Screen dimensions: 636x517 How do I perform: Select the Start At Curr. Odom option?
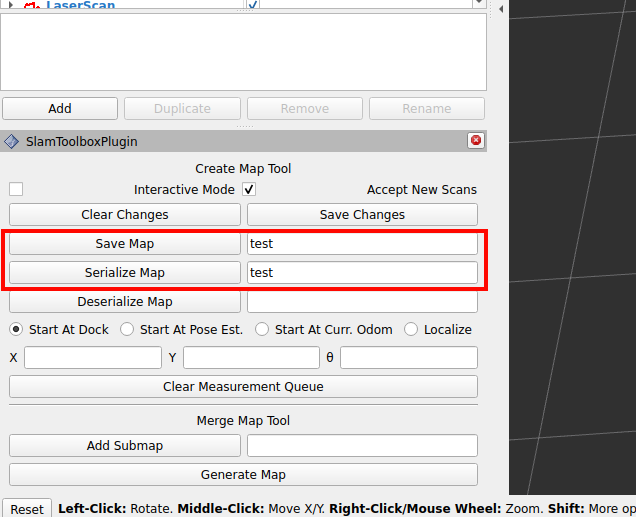pos(262,329)
